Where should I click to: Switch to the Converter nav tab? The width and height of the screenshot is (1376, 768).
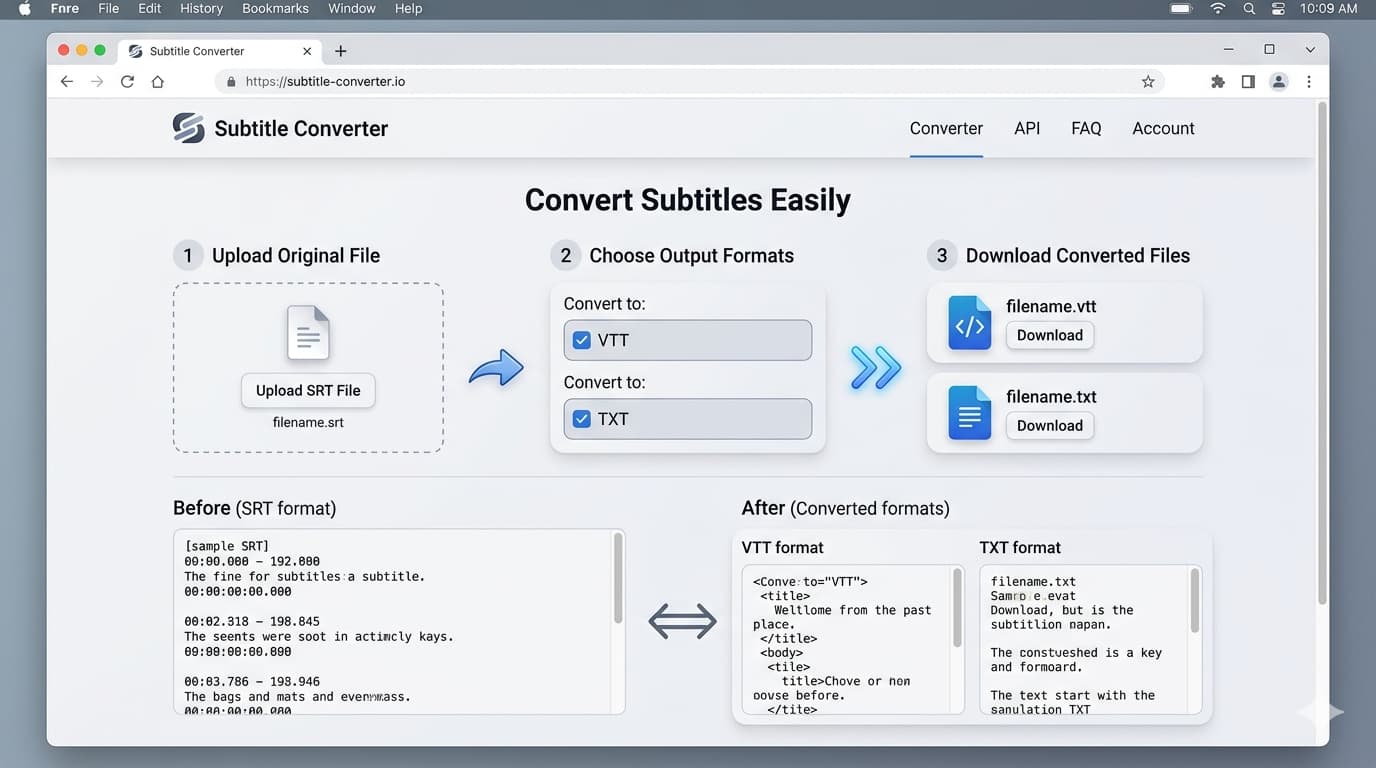pos(946,128)
